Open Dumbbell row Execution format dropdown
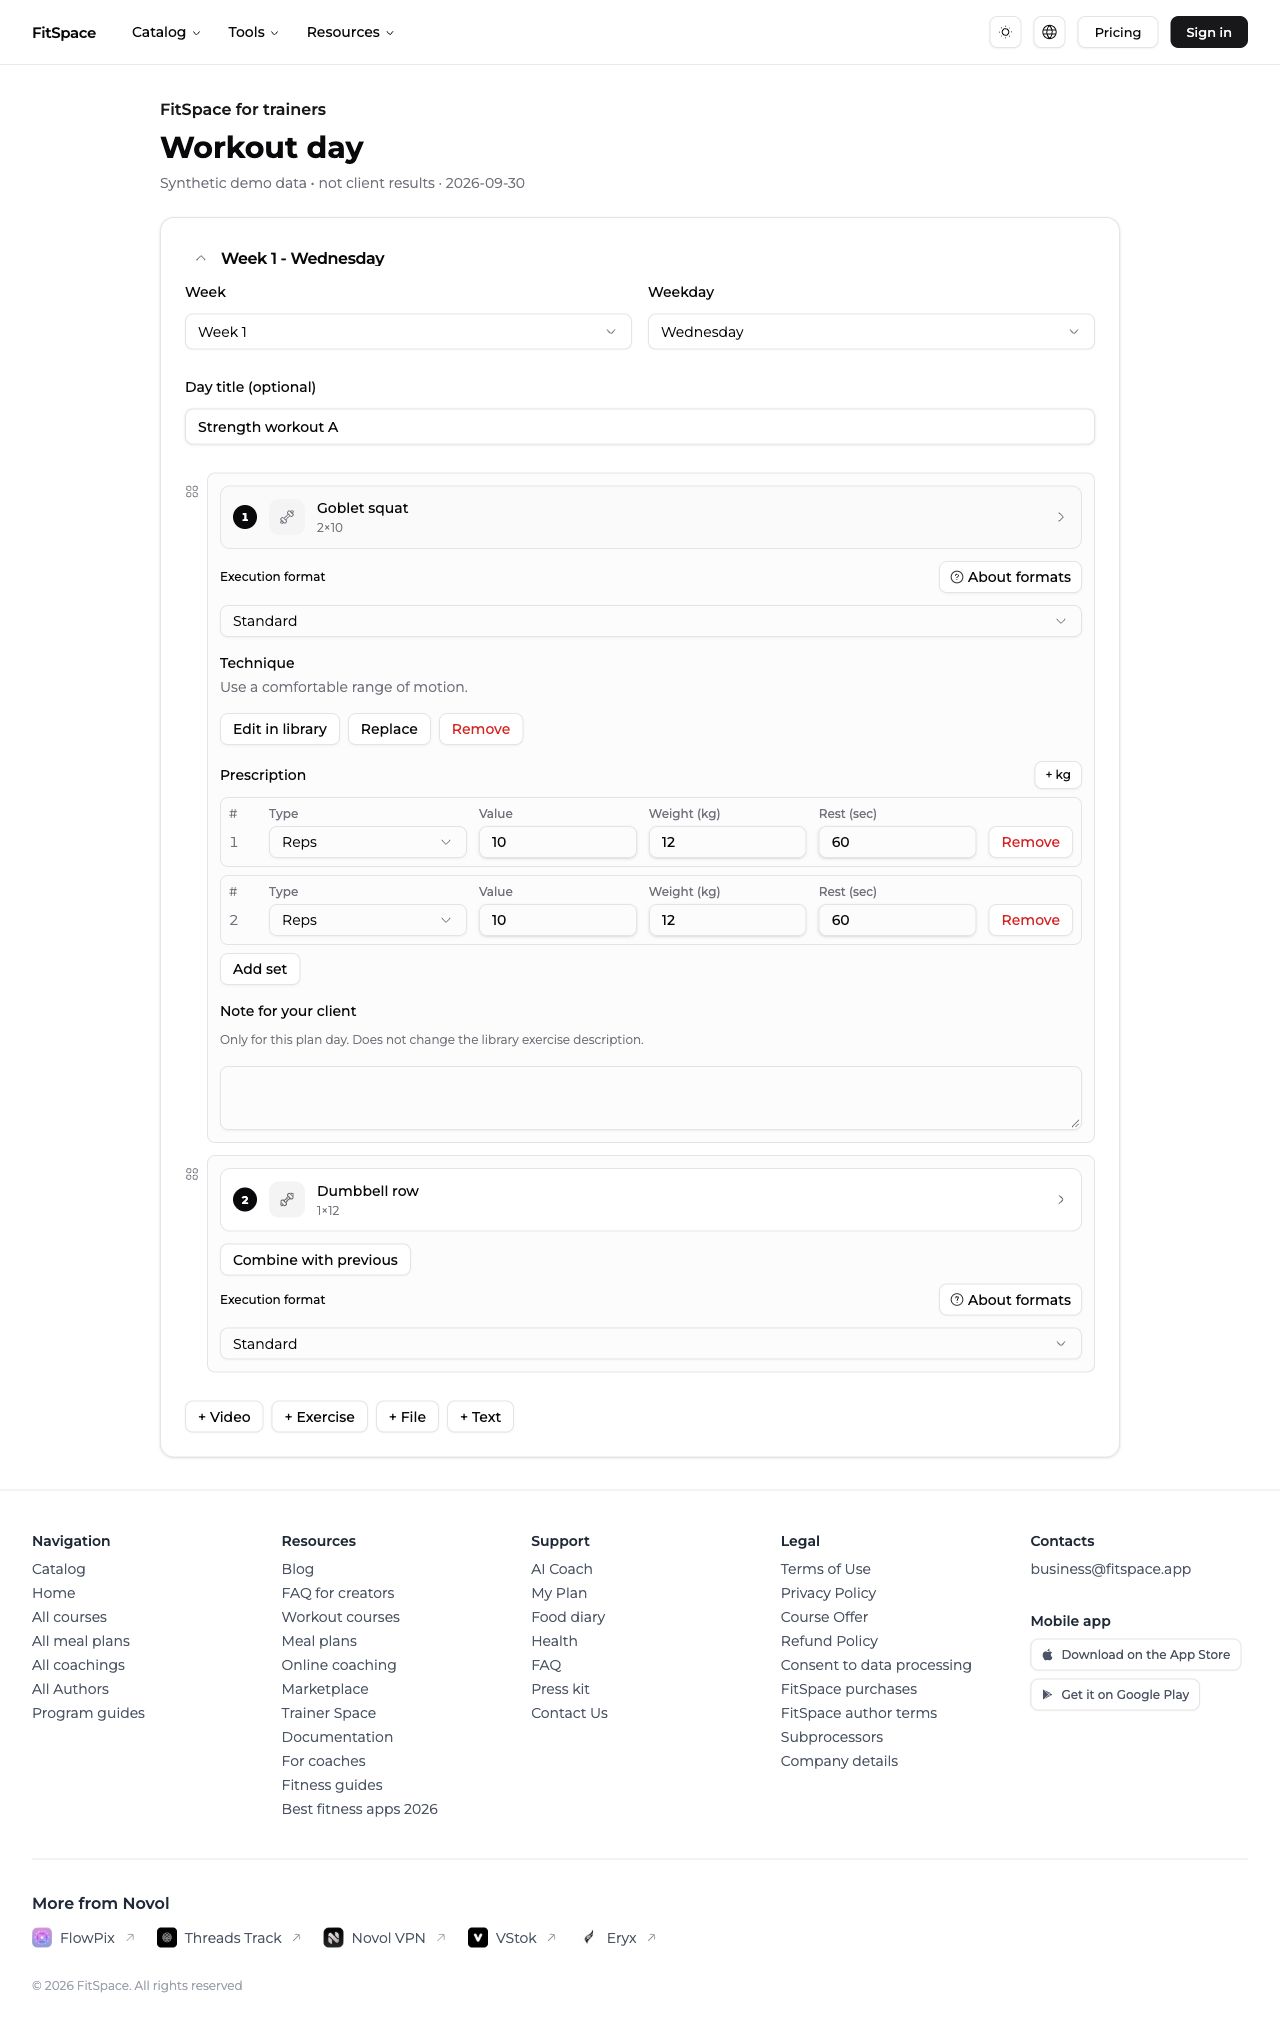Image resolution: width=1280 pixels, height=2018 pixels. [x=651, y=1344]
